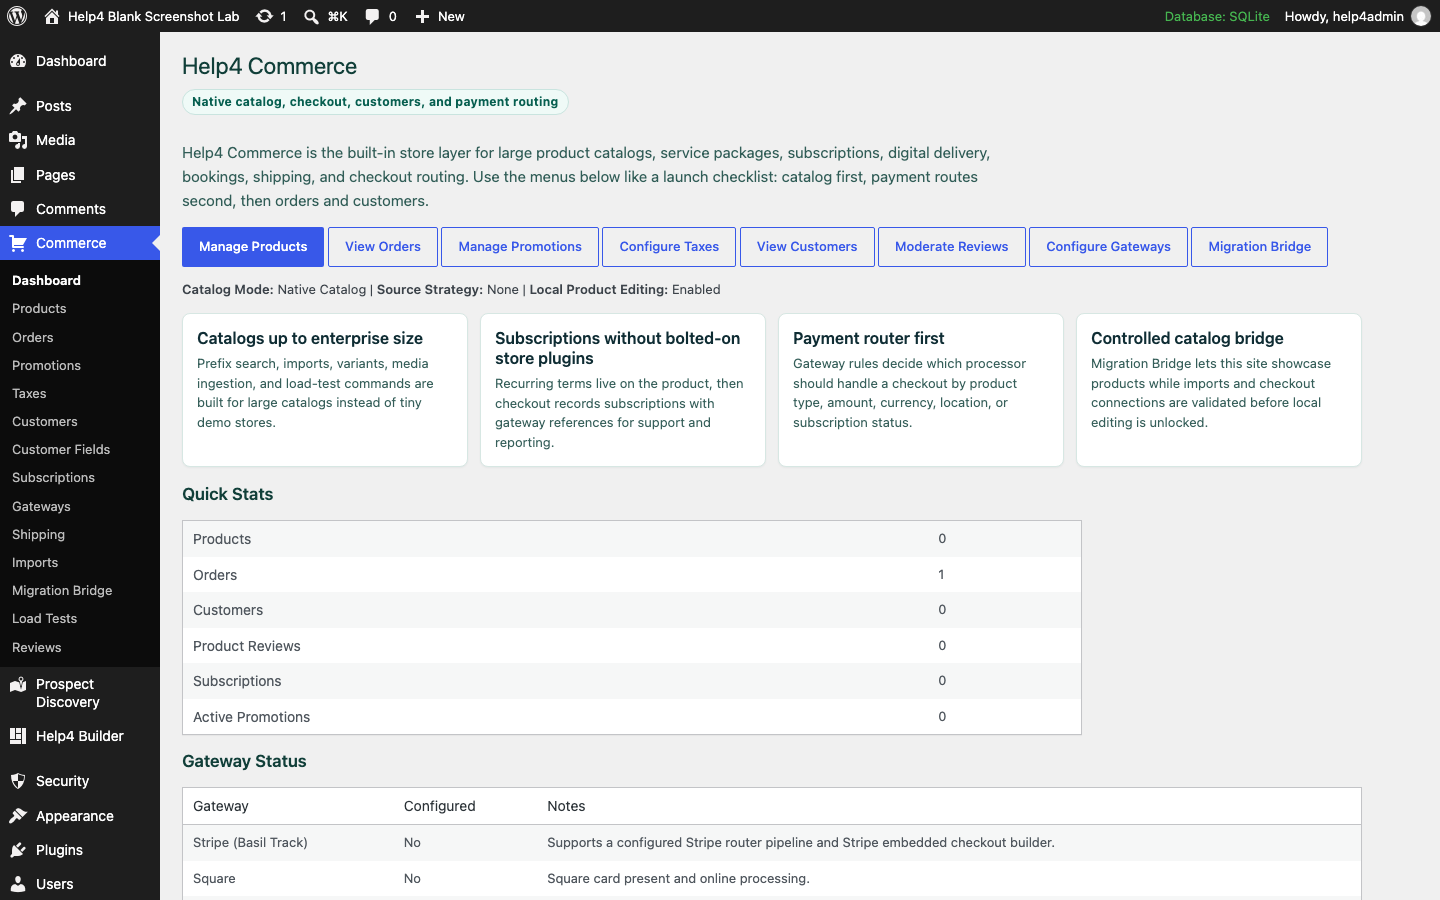
Task: Click the Commerce cart icon
Action: [x=18, y=243]
